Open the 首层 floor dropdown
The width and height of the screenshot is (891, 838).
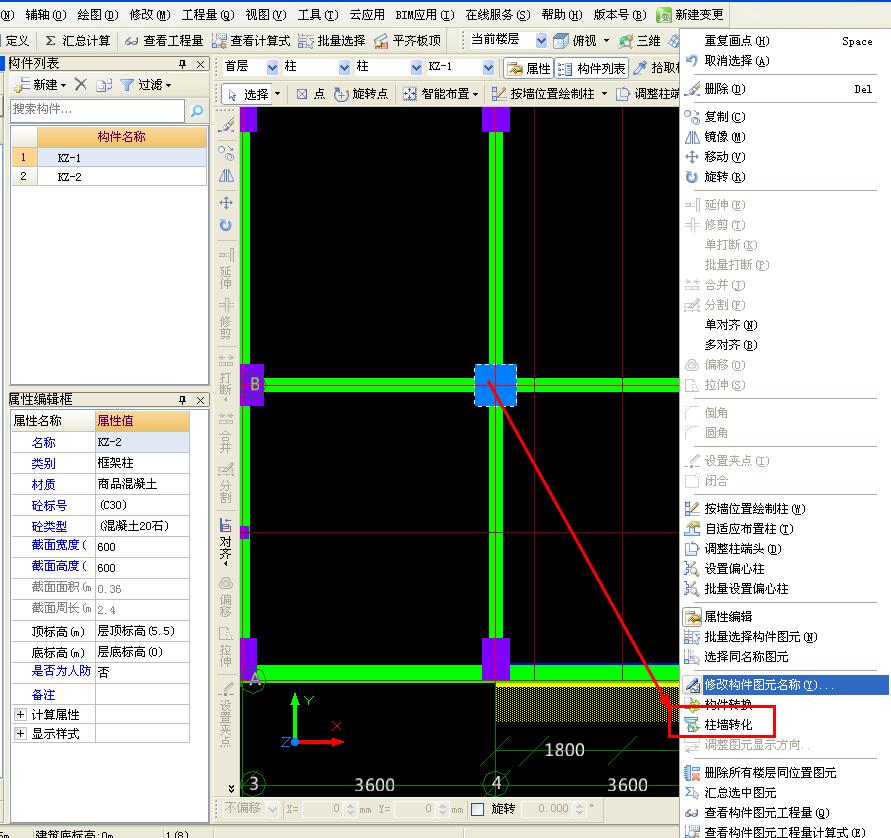(274, 67)
